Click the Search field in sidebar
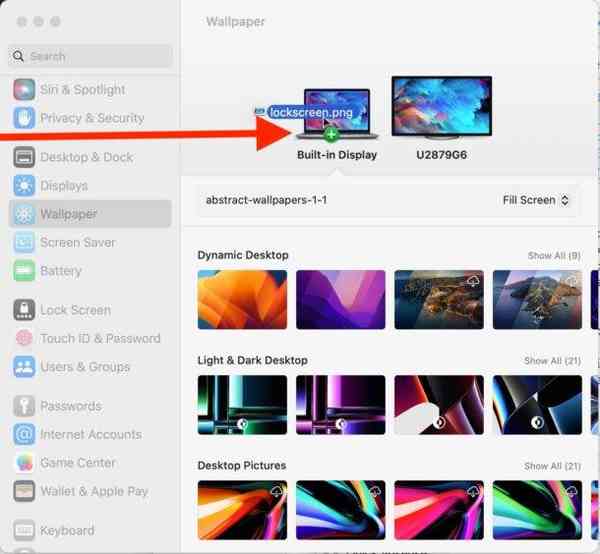The height and width of the screenshot is (554, 600). pyautogui.click(x=92, y=56)
